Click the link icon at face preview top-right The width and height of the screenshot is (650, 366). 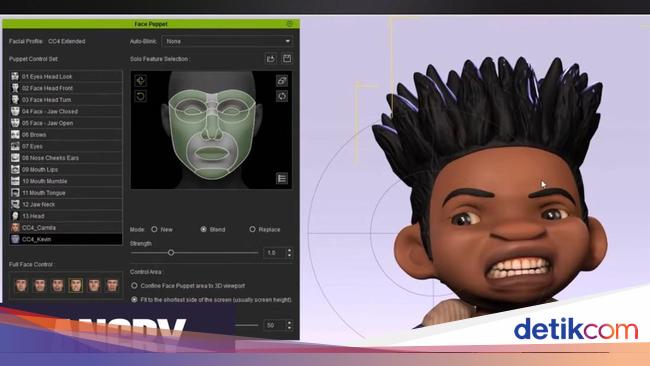tap(282, 80)
